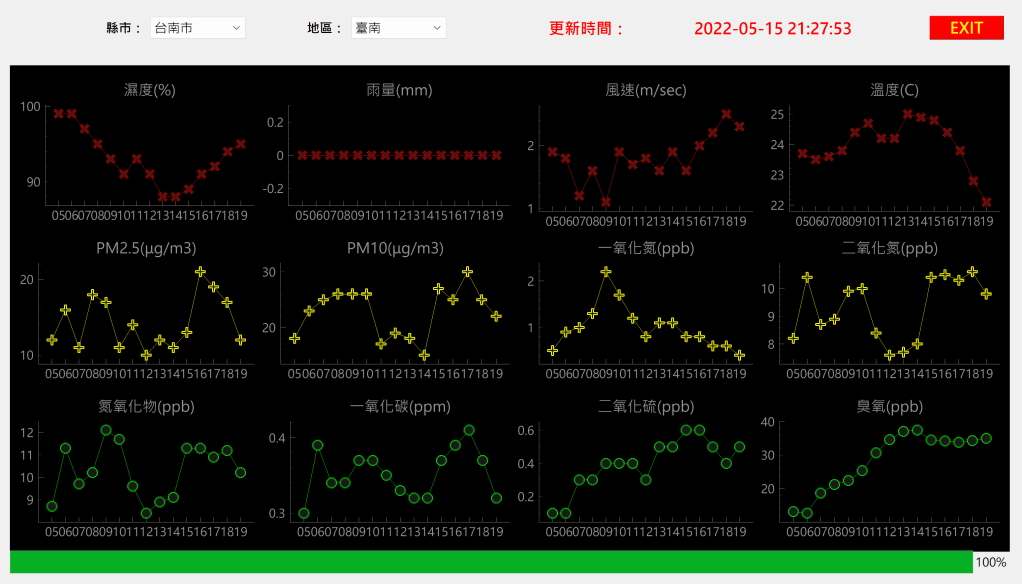The height and width of the screenshot is (584, 1022).
Task: Select the 二氧化硫(ppb) chart title
Action: (646, 407)
